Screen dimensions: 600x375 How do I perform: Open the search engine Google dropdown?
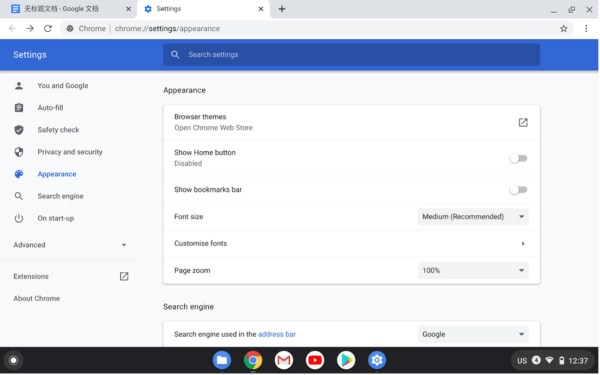pyautogui.click(x=473, y=334)
